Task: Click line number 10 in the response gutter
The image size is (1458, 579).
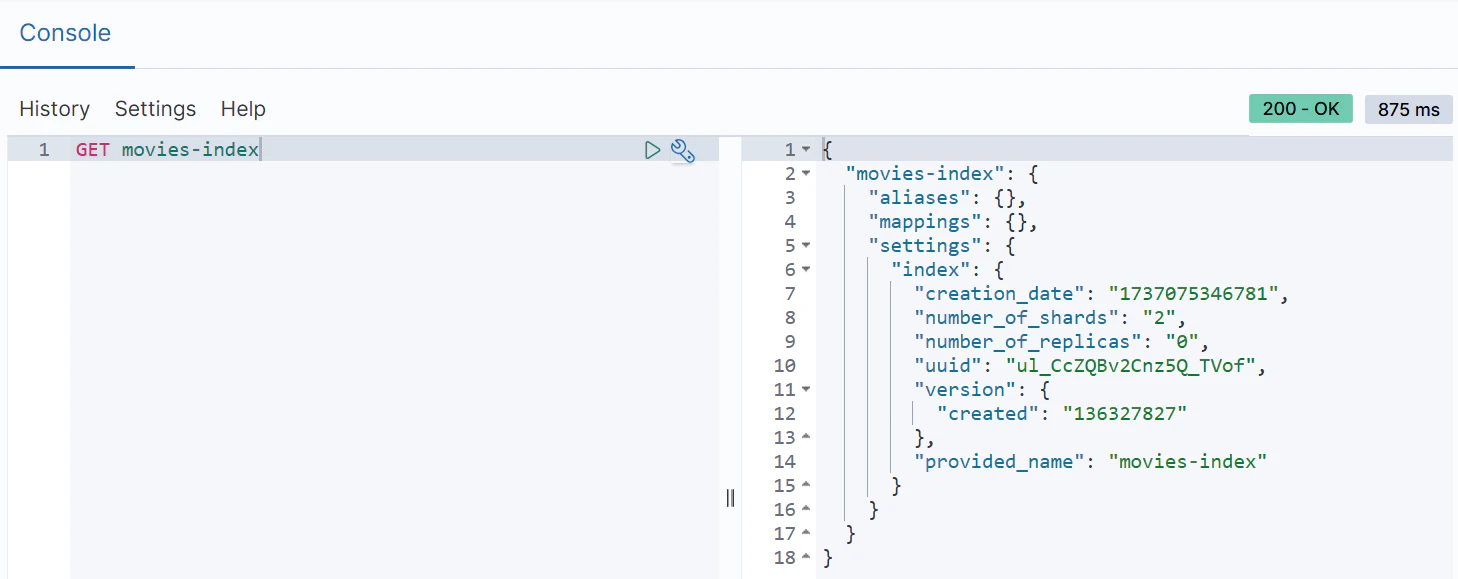Action: (784, 366)
